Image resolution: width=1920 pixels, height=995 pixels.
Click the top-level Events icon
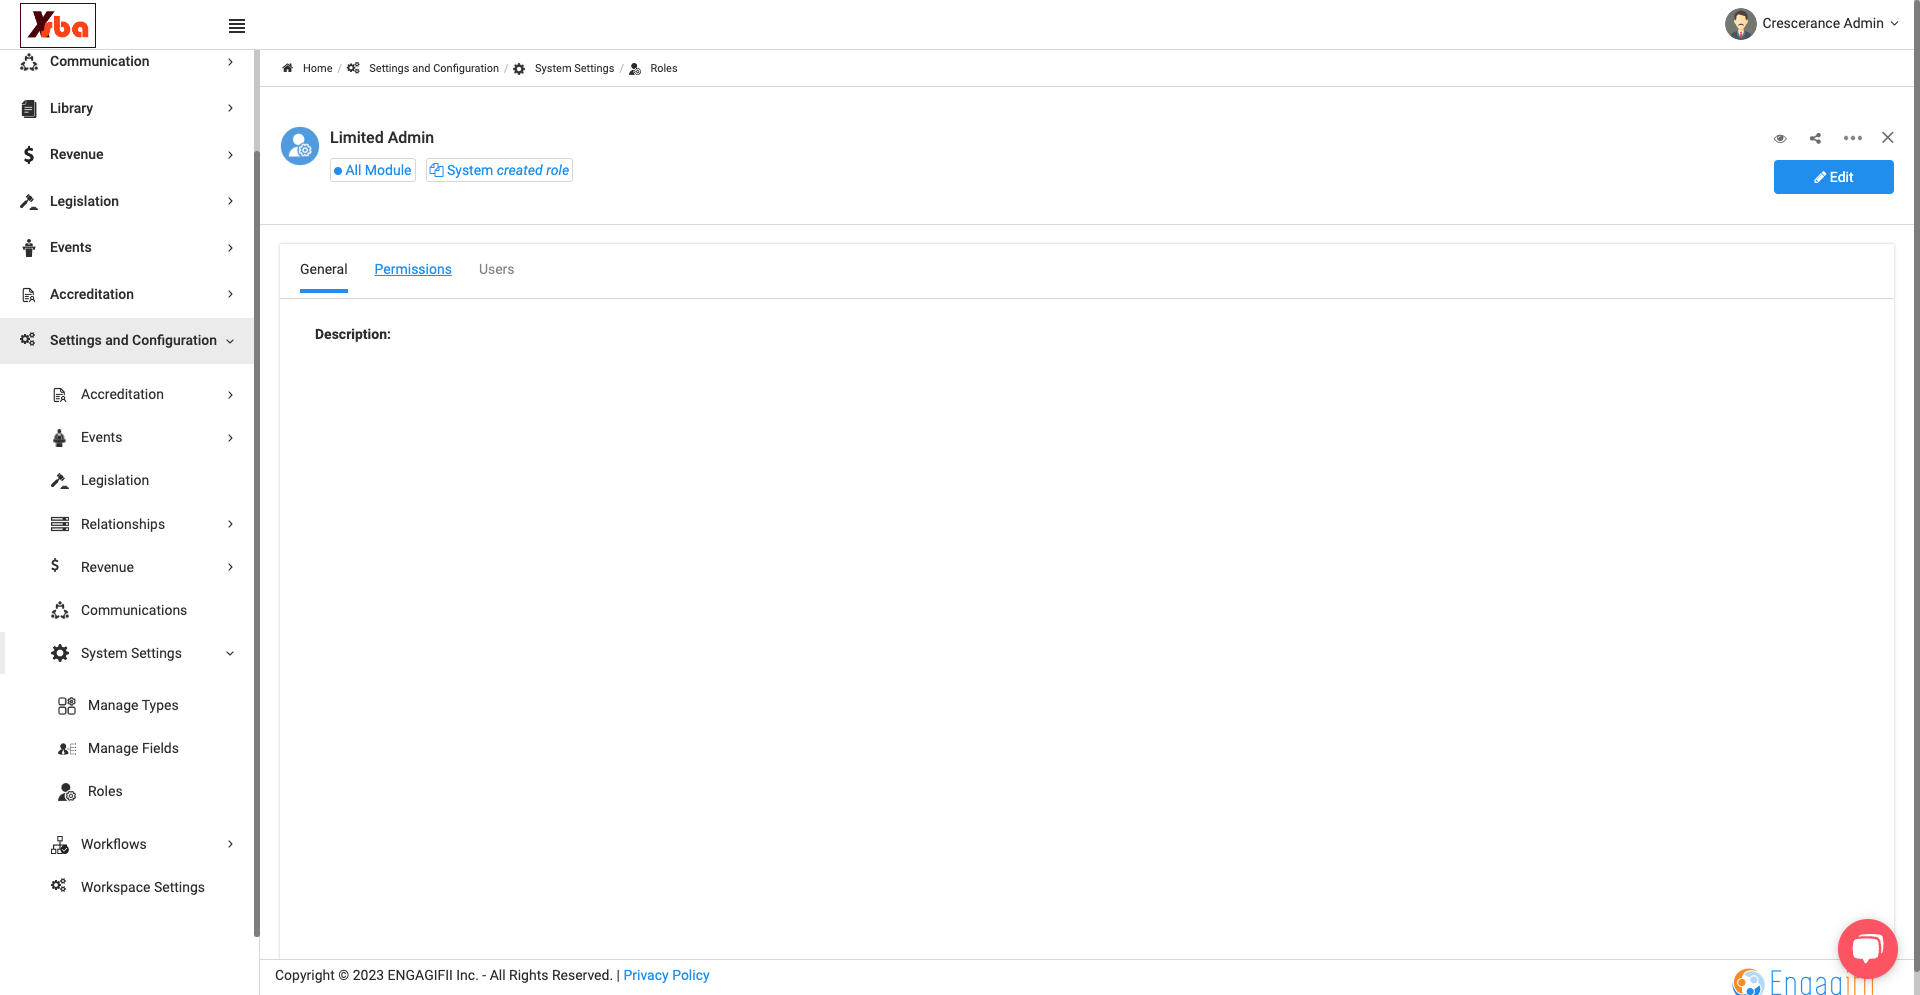(29, 248)
